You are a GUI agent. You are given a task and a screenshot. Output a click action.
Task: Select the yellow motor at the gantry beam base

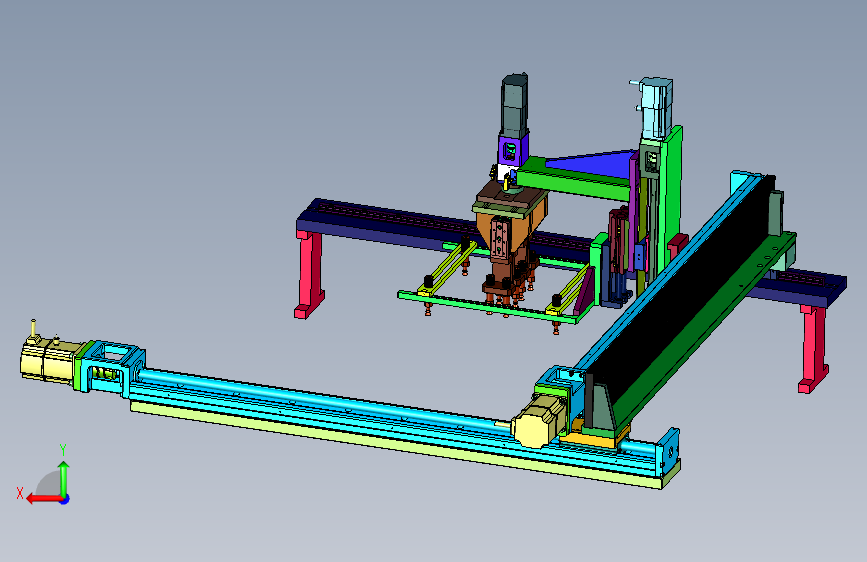pos(538,423)
